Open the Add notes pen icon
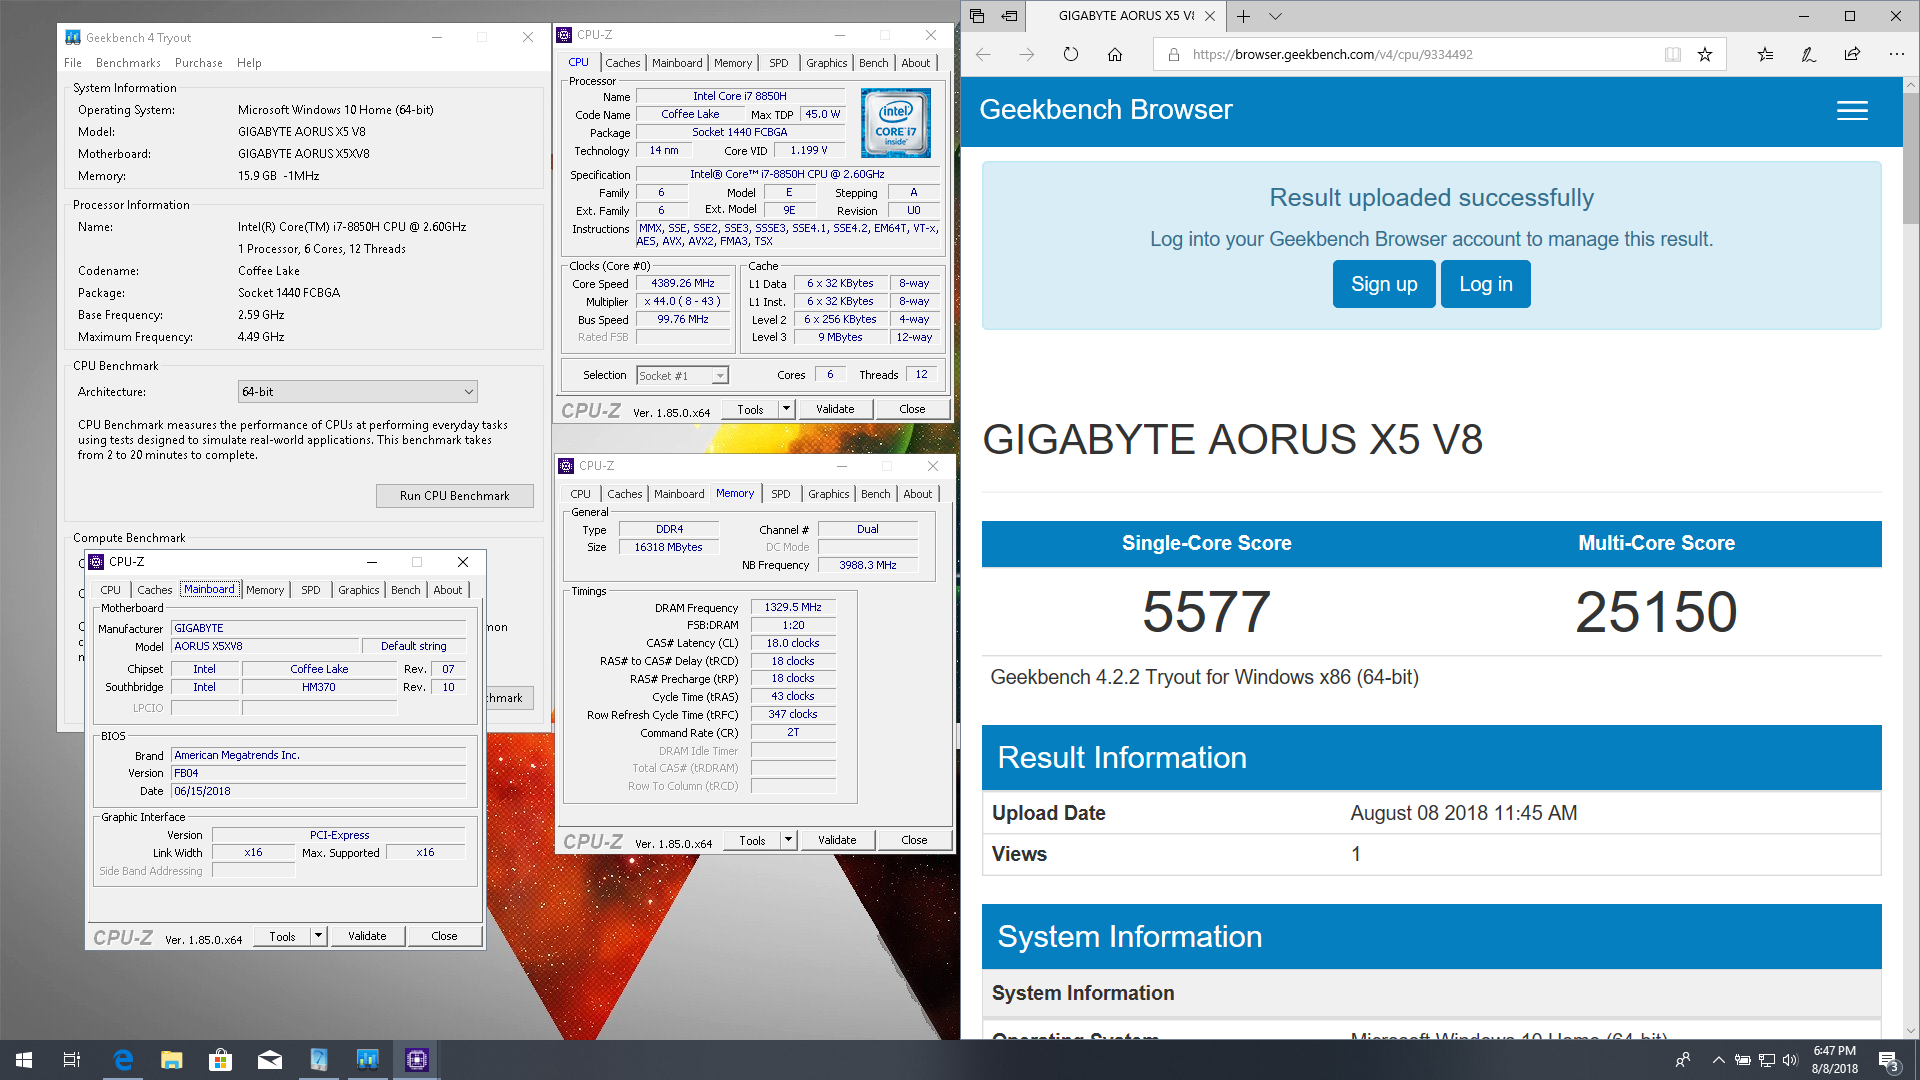This screenshot has width=1920, height=1080. click(x=1809, y=54)
